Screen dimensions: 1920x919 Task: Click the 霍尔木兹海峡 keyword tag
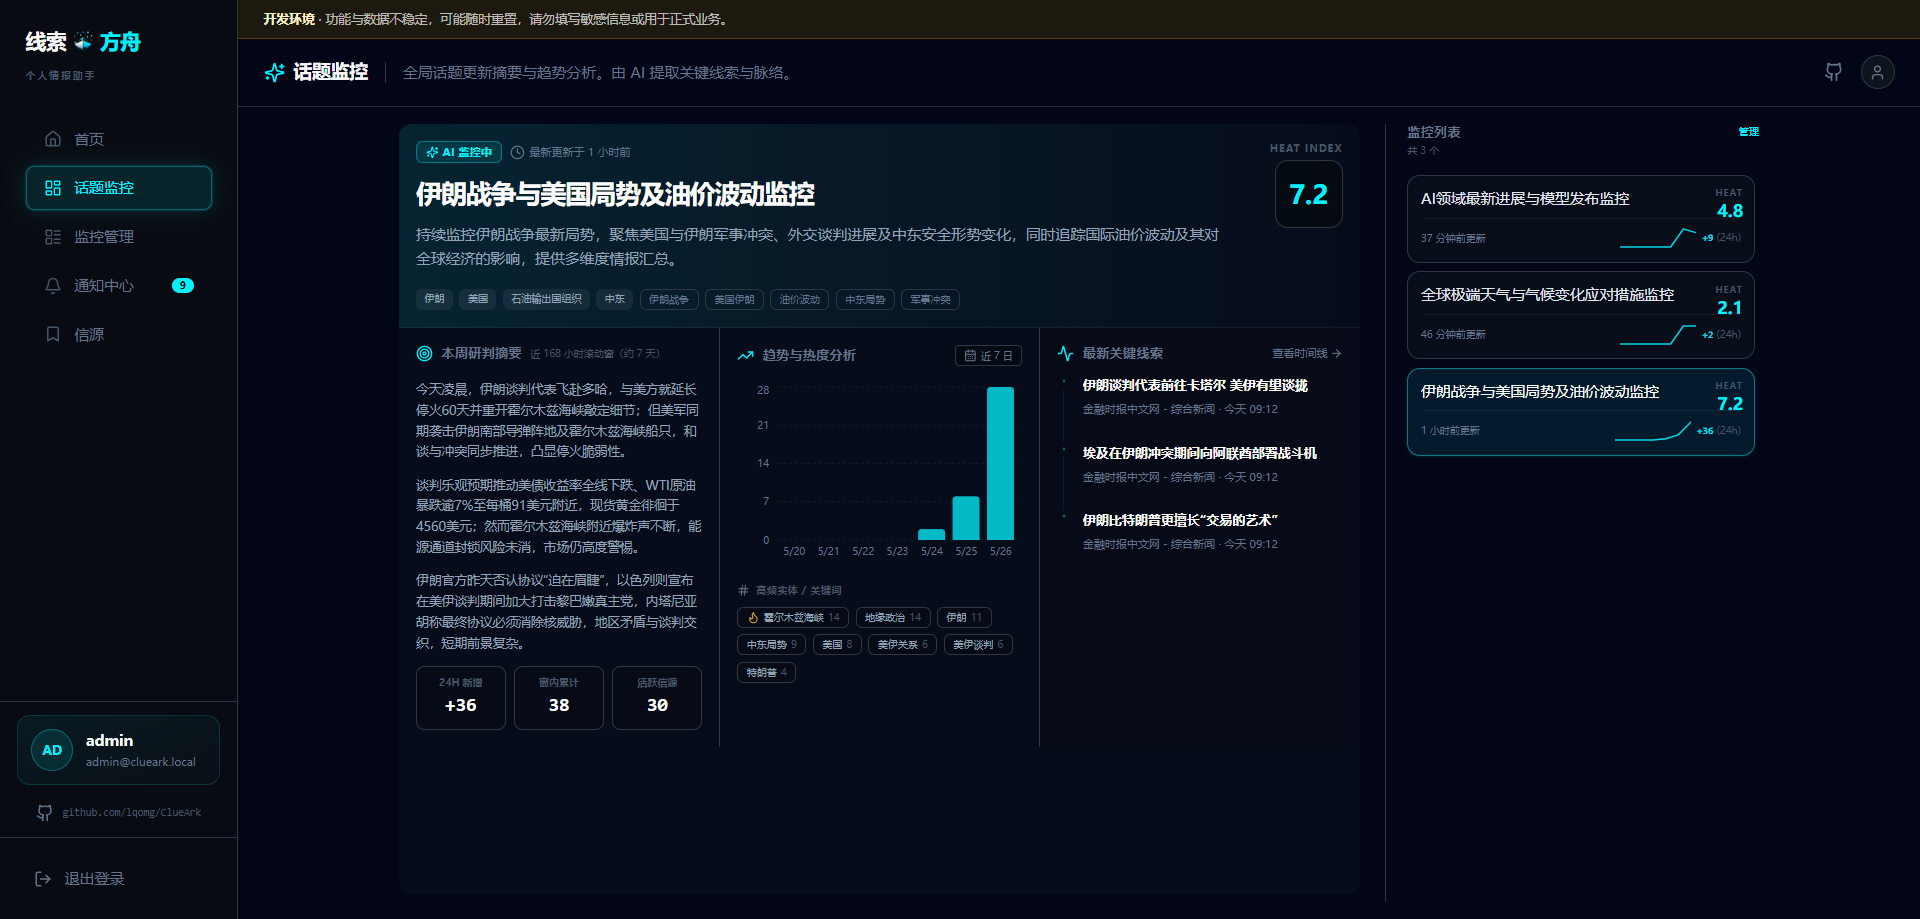[793, 618]
